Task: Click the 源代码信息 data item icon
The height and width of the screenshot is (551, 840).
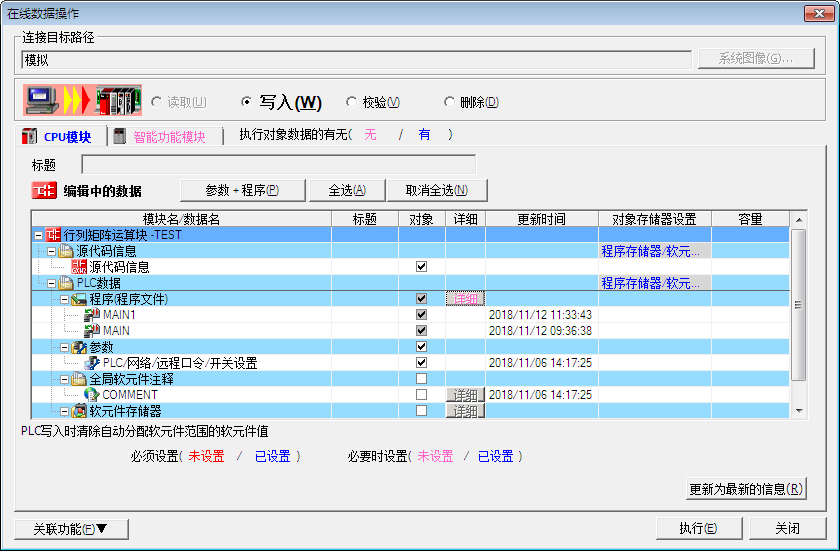Action: 79,267
